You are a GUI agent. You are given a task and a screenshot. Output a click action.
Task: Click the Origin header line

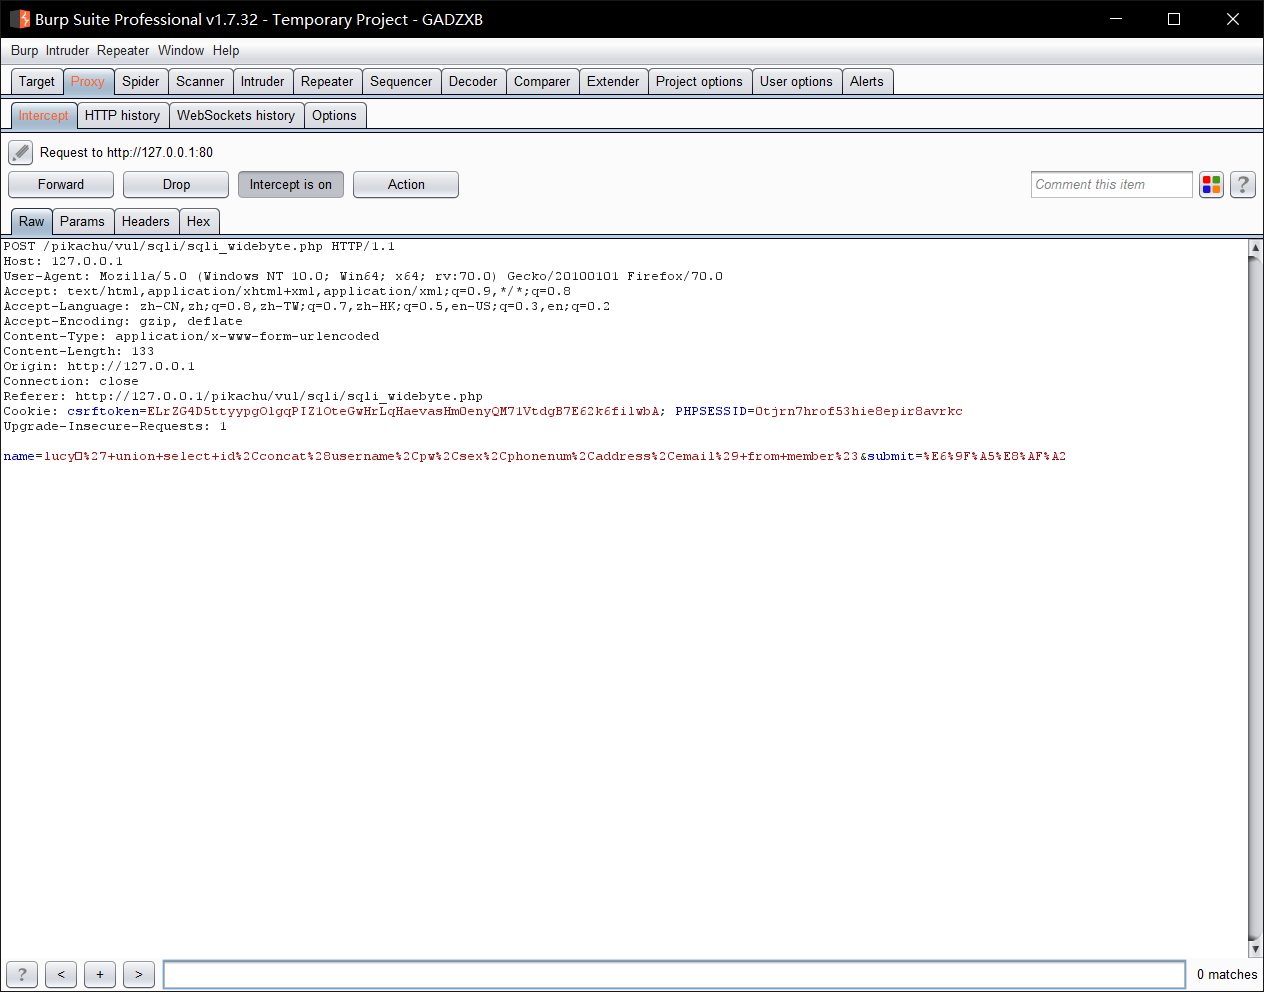pyautogui.click(x=99, y=366)
